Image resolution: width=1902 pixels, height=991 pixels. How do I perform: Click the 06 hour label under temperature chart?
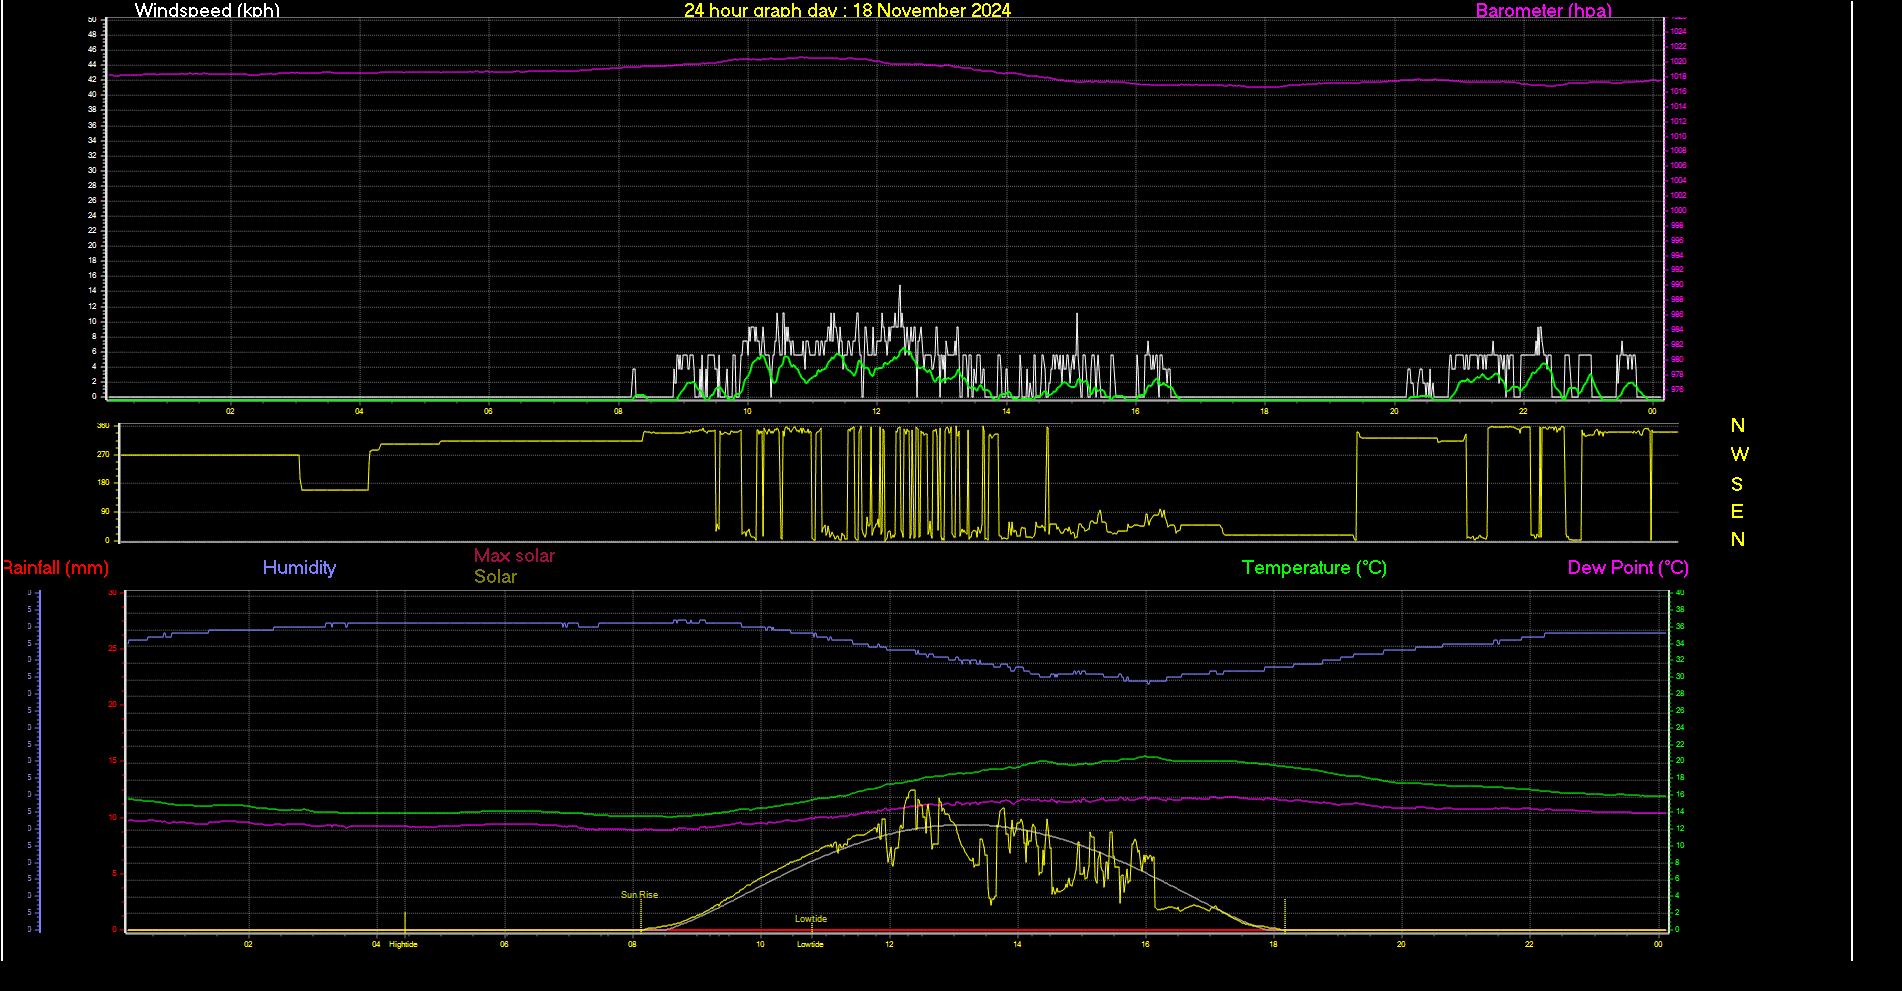pos(504,944)
